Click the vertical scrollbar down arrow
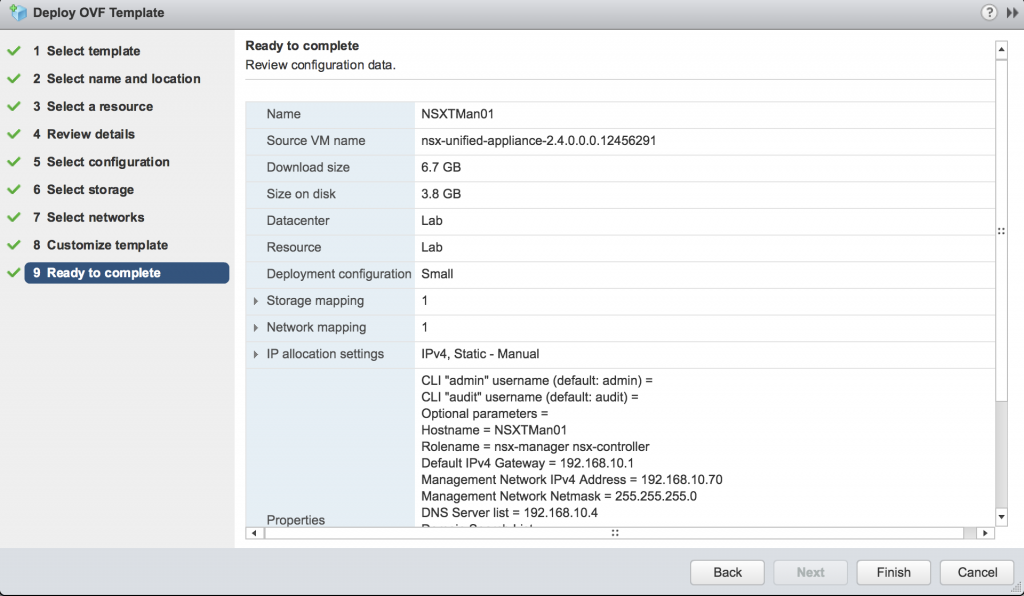The height and width of the screenshot is (596, 1024). [x=1001, y=517]
